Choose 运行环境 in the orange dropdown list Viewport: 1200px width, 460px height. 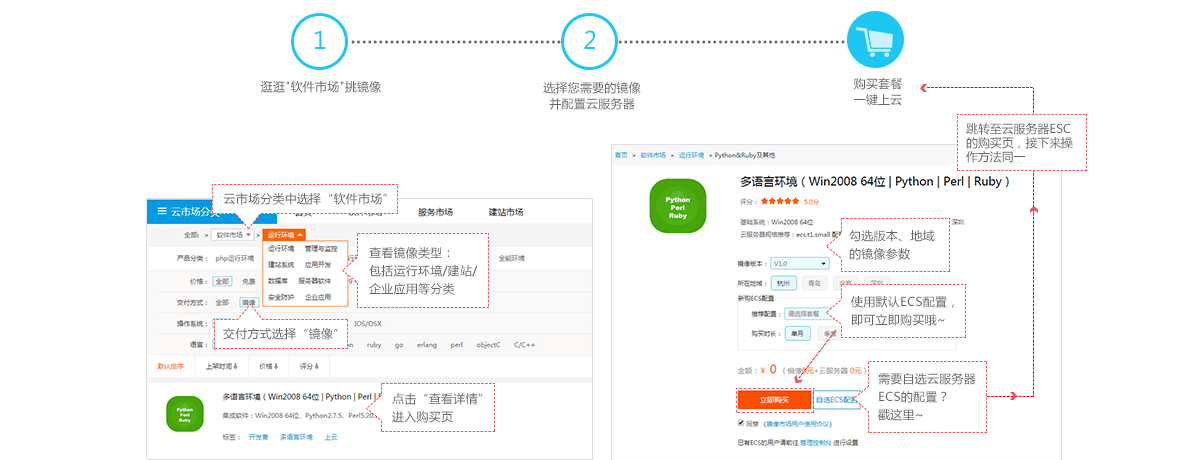[x=281, y=248]
